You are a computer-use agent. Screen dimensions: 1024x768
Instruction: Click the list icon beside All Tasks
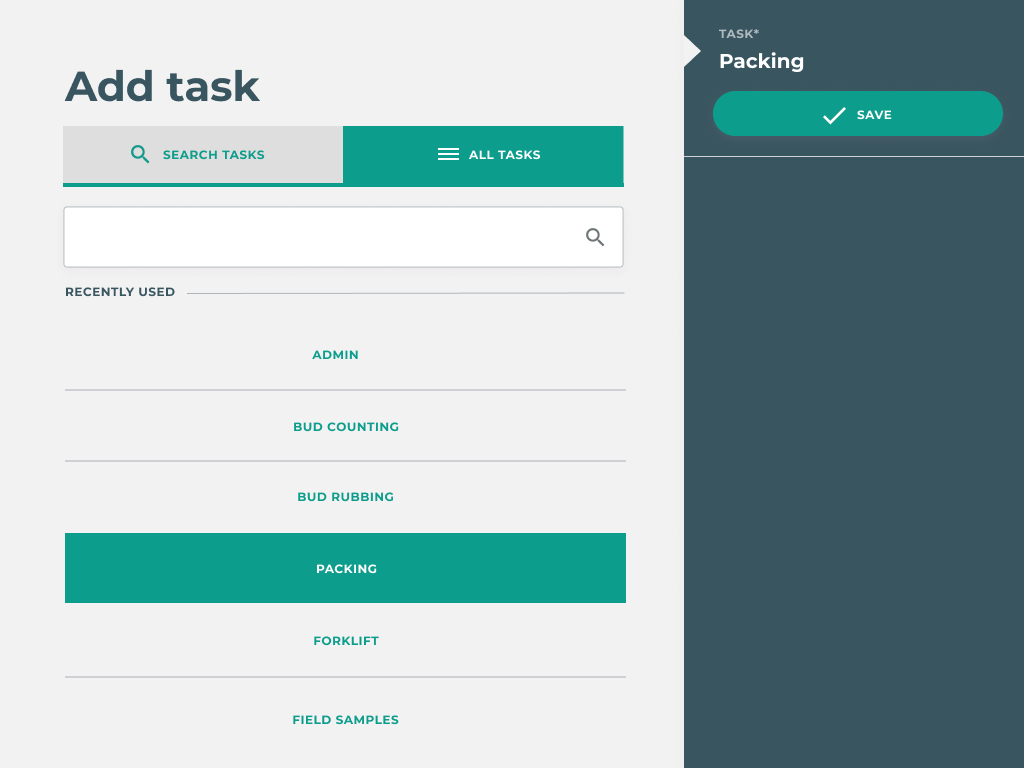pyautogui.click(x=449, y=155)
